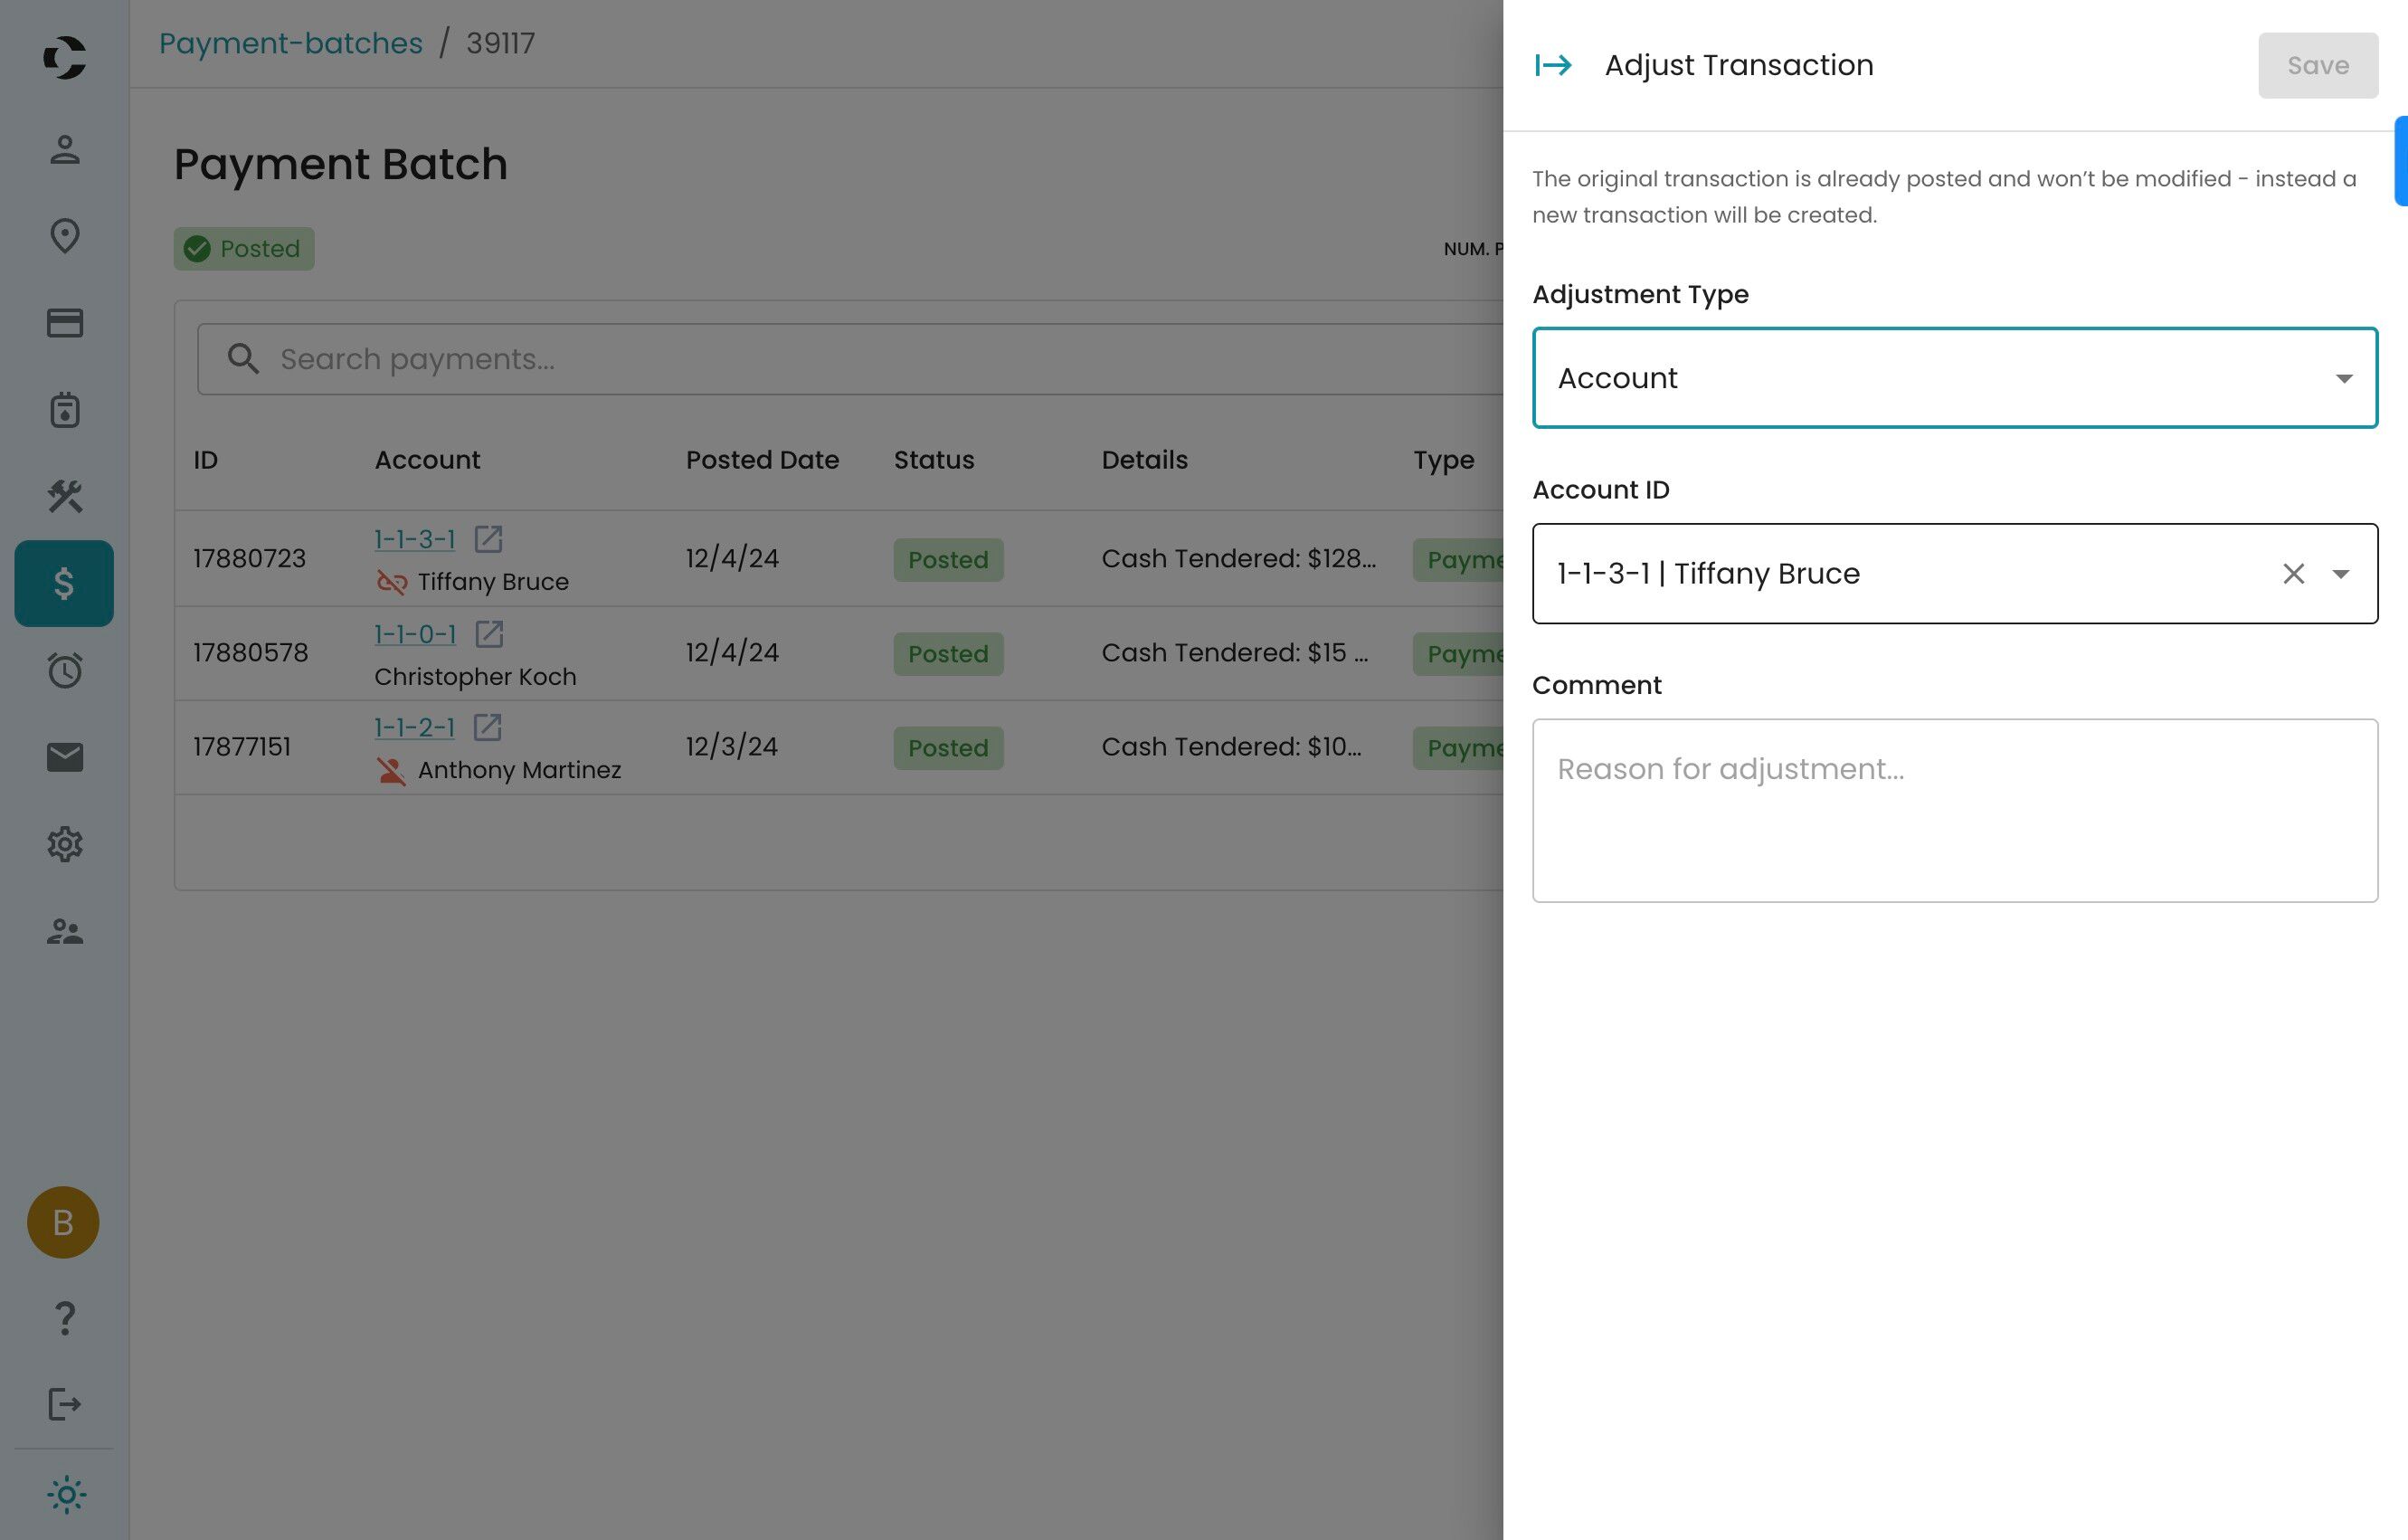2408x1540 pixels.
Task: Click the Payment-batches breadcrumb link
Action: click(290, 44)
